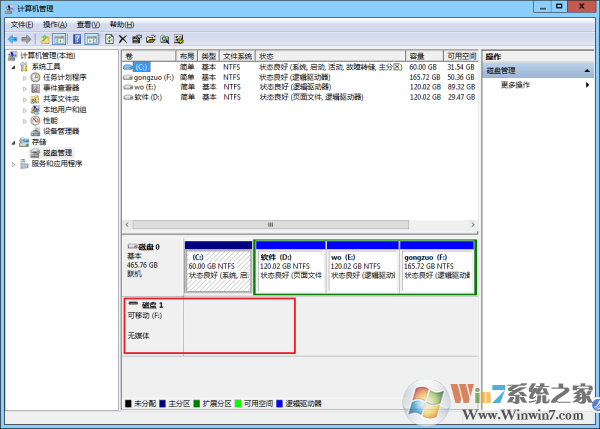This screenshot has width=600, height=429.
Task: Click the 逻辑驱动器 blue legend swatch
Action: pos(279,403)
